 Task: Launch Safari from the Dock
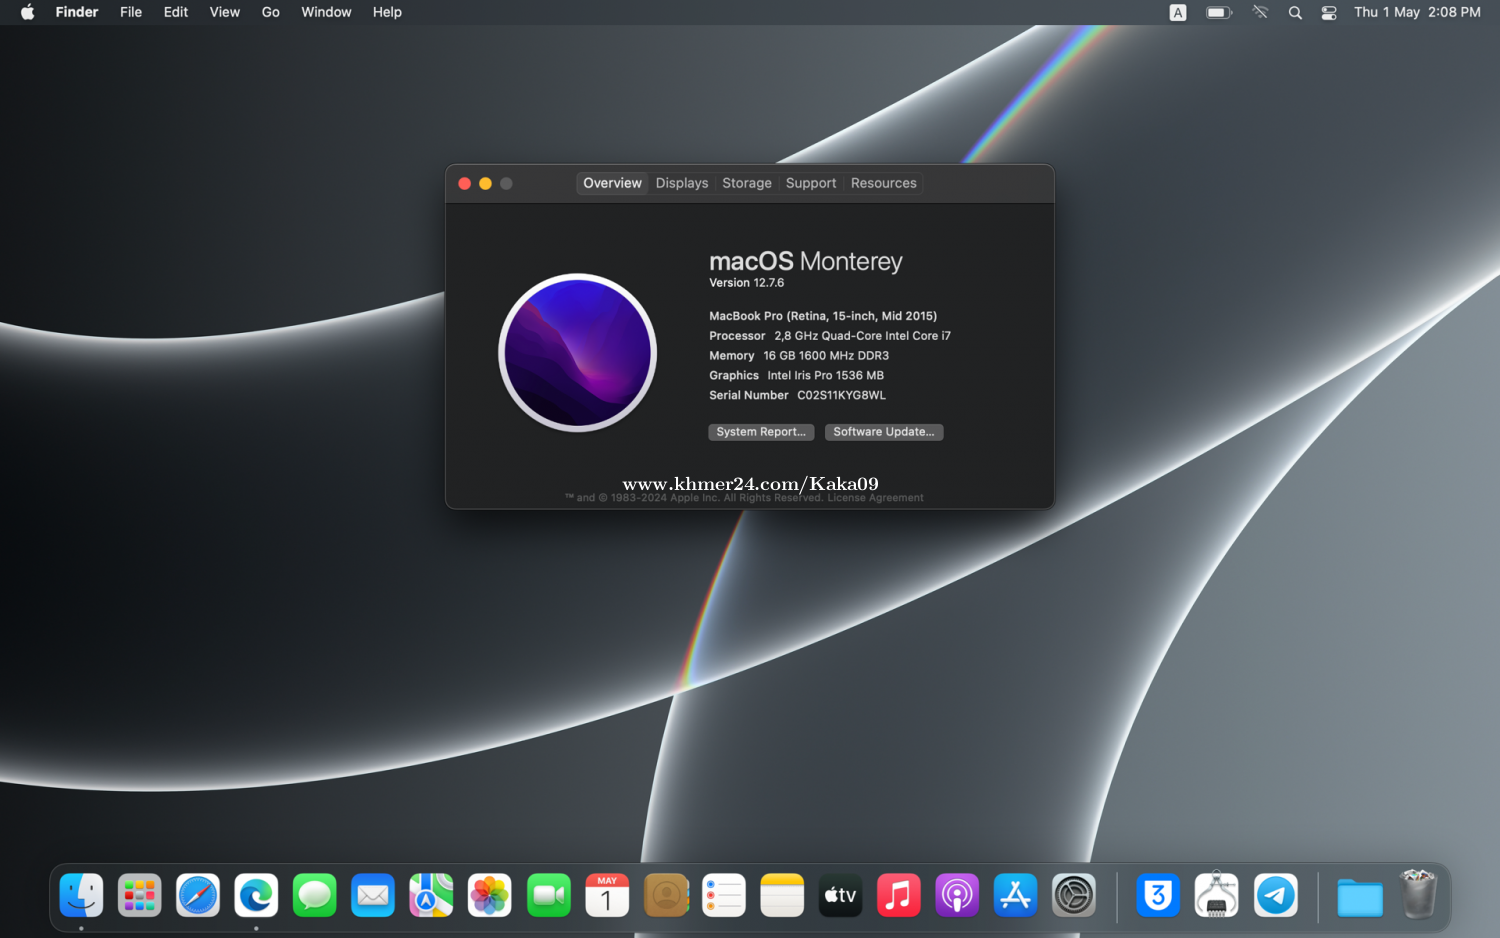(x=198, y=896)
